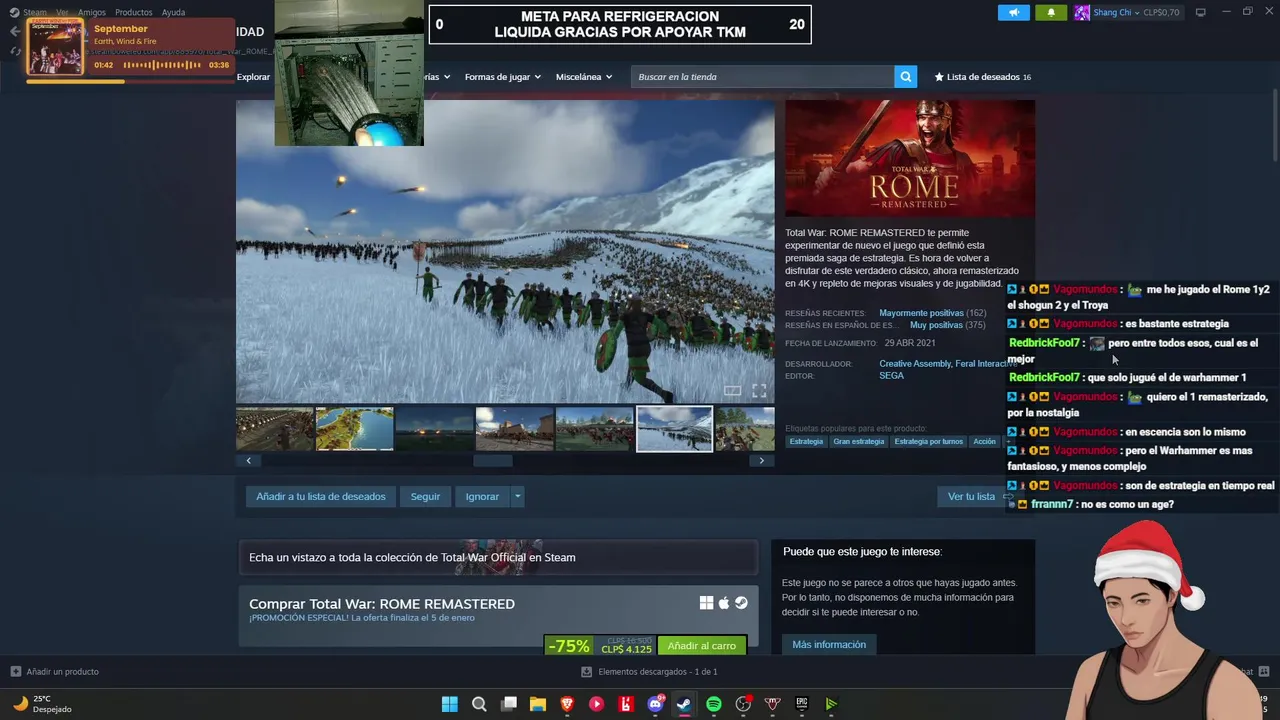
Task: Click the macOS platform icon in purchase box
Action: (x=724, y=603)
